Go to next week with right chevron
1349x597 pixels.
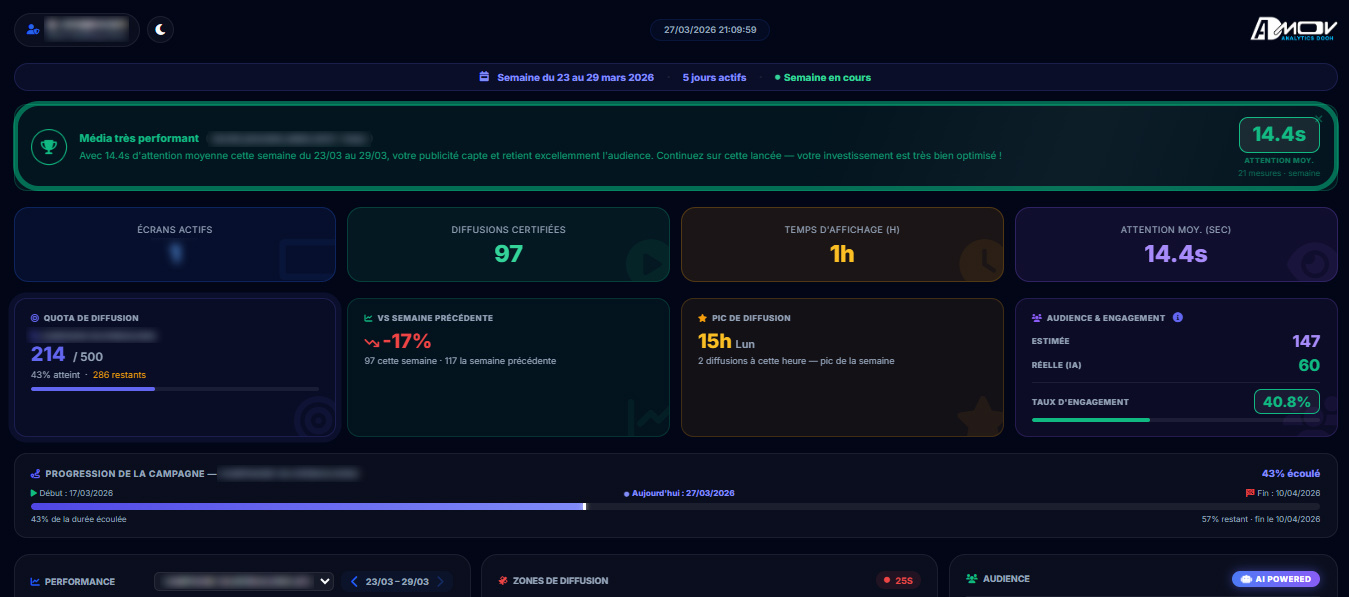pyautogui.click(x=440, y=581)
